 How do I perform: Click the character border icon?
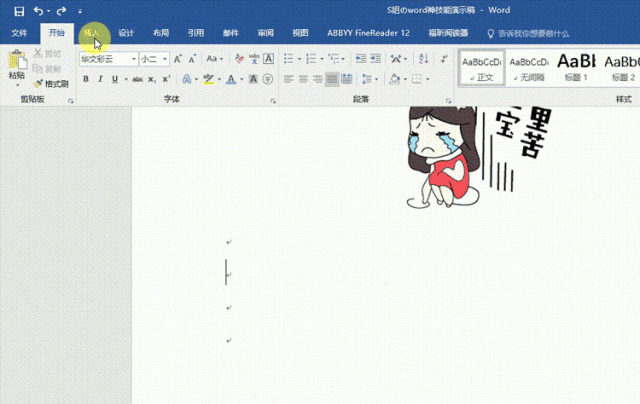[x=268, y=59]
